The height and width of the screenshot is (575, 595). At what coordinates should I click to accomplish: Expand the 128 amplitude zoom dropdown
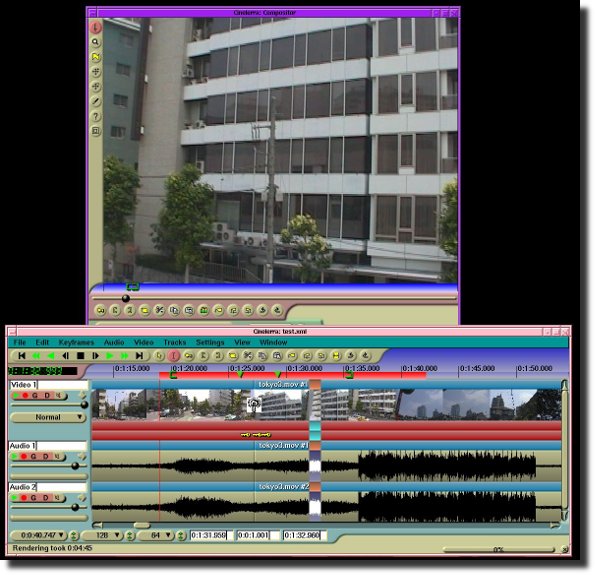click(102, 535)
